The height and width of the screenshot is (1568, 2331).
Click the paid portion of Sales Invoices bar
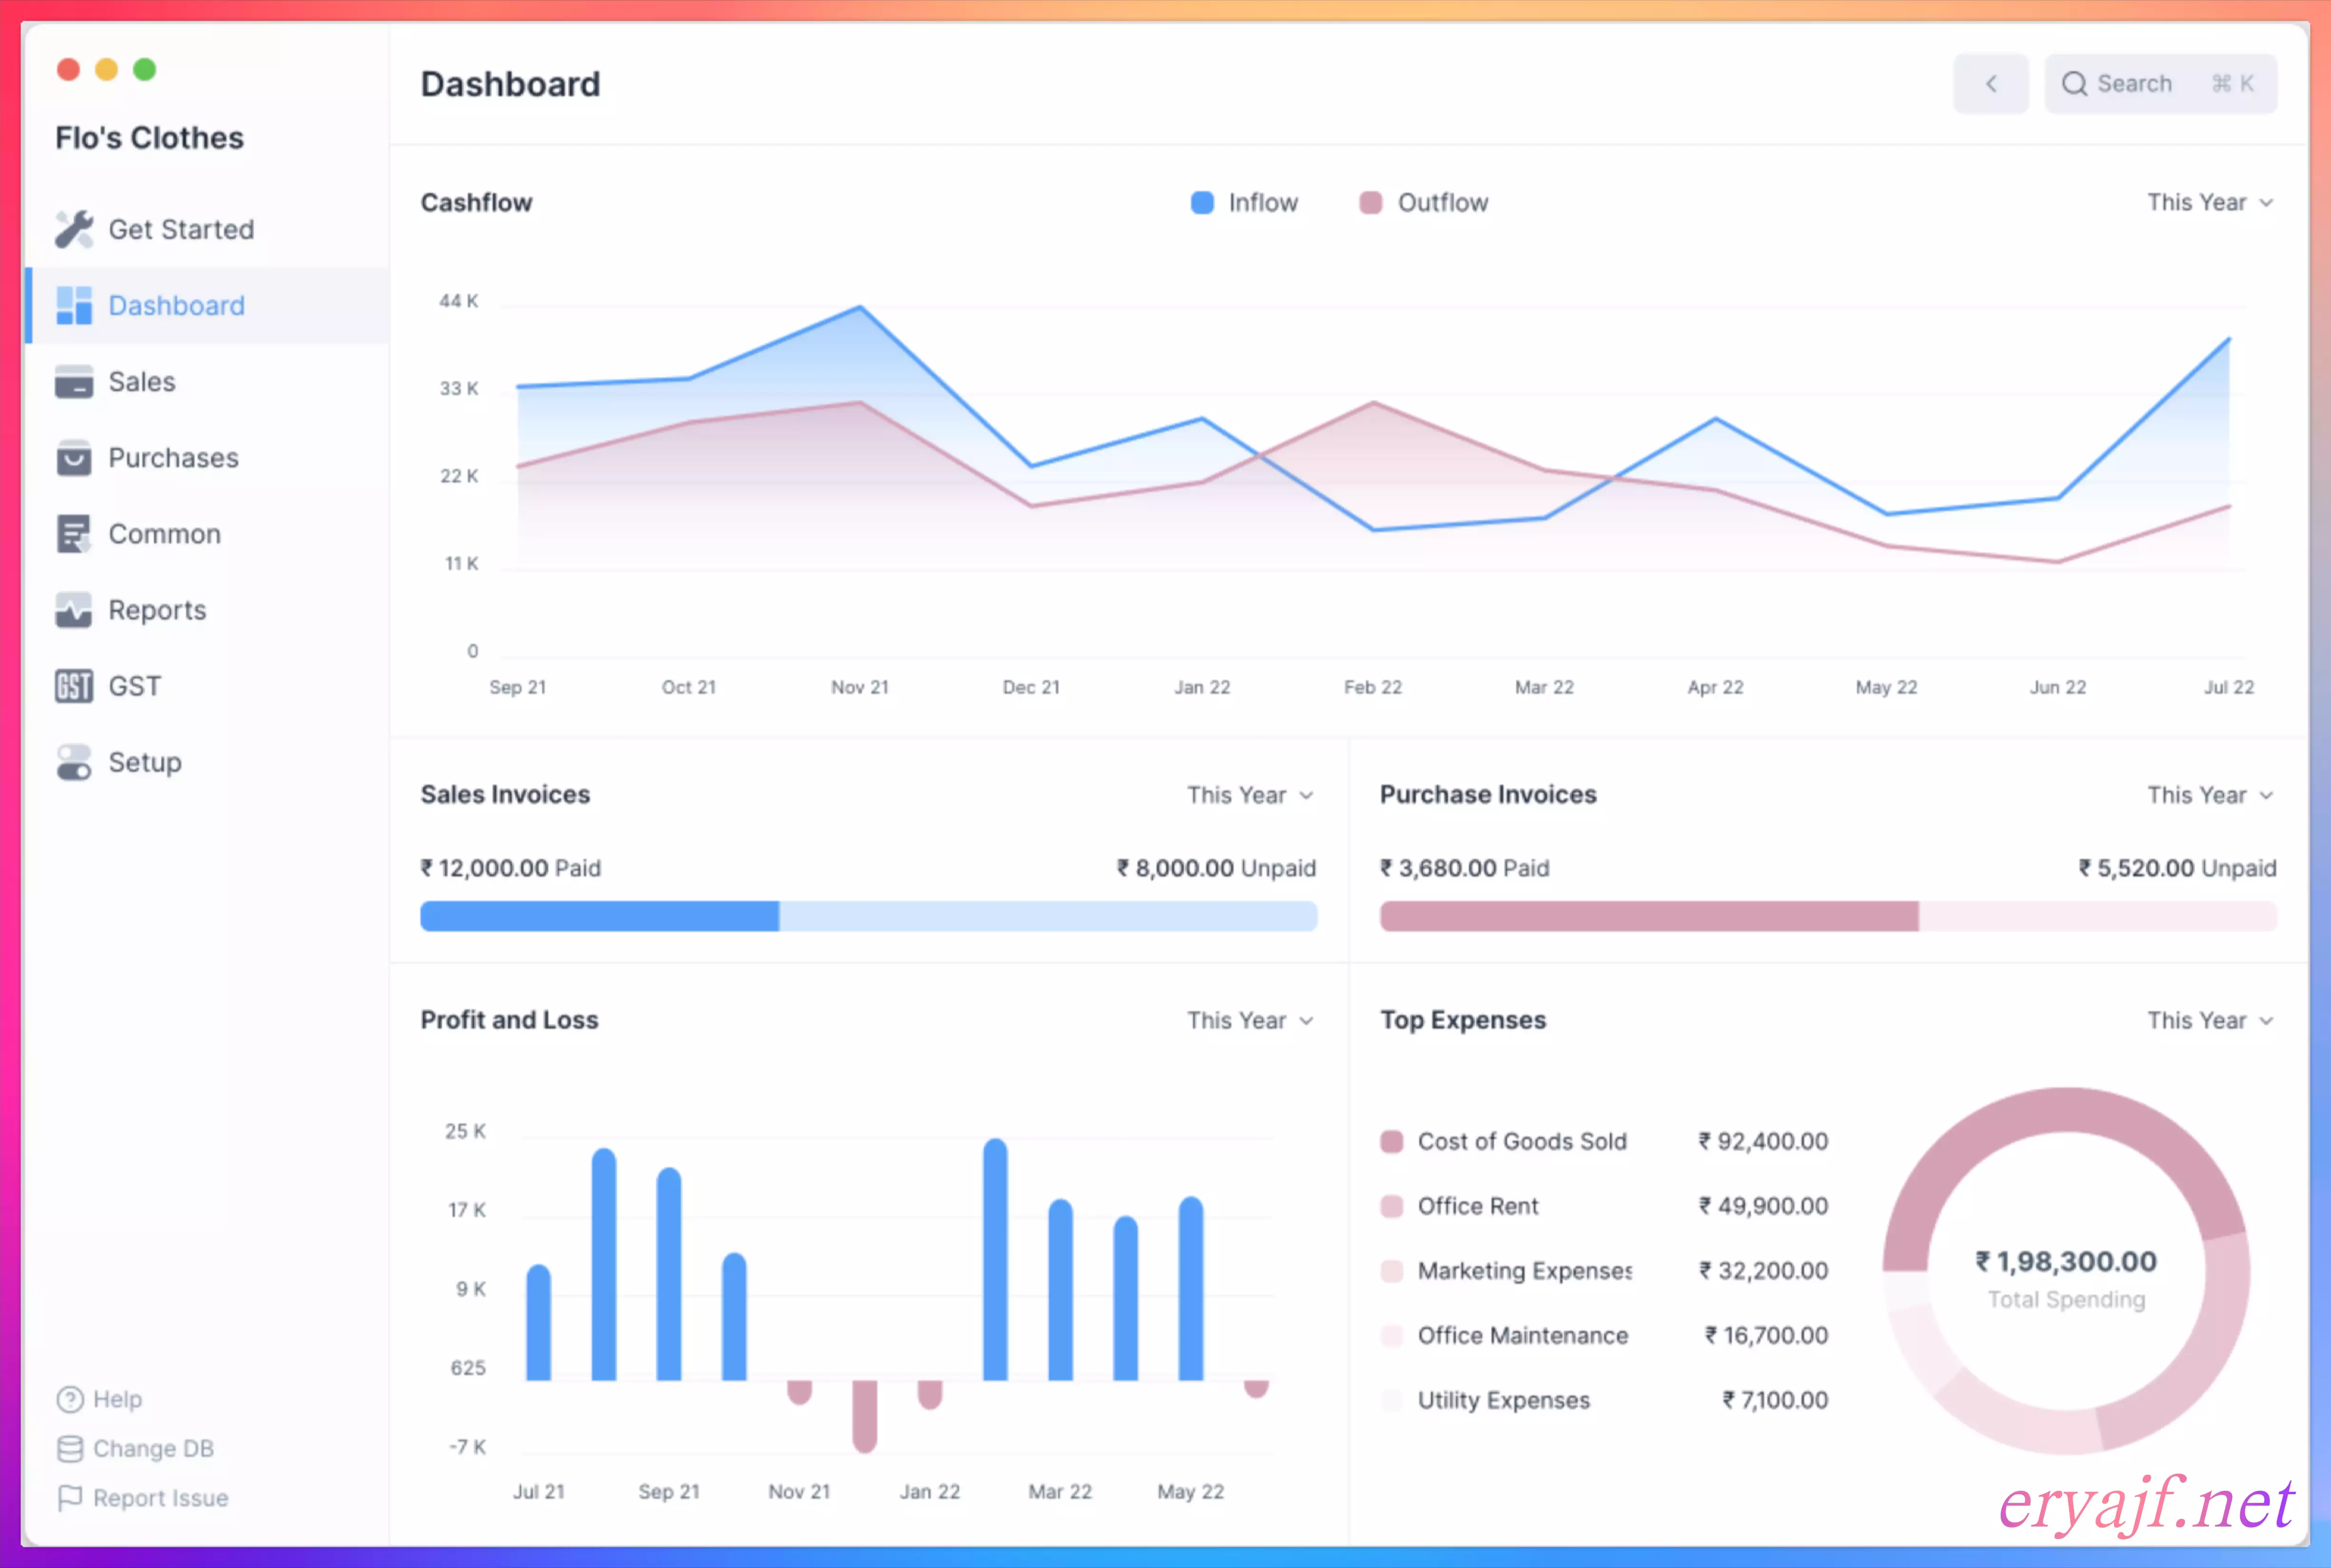tap(599, 916)
